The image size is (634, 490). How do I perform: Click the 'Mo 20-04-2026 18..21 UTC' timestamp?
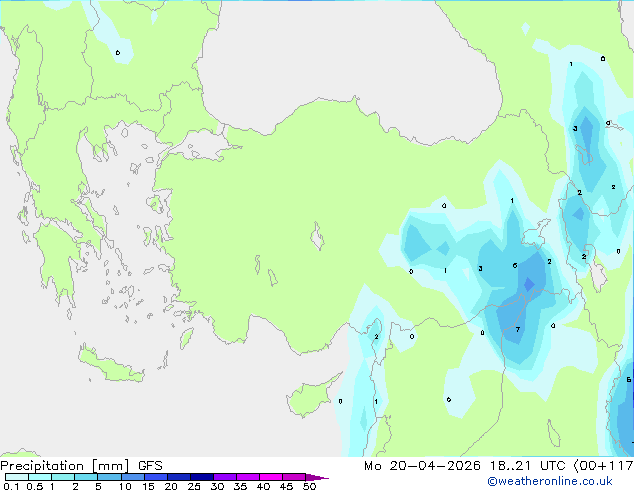tap(467, 466)
